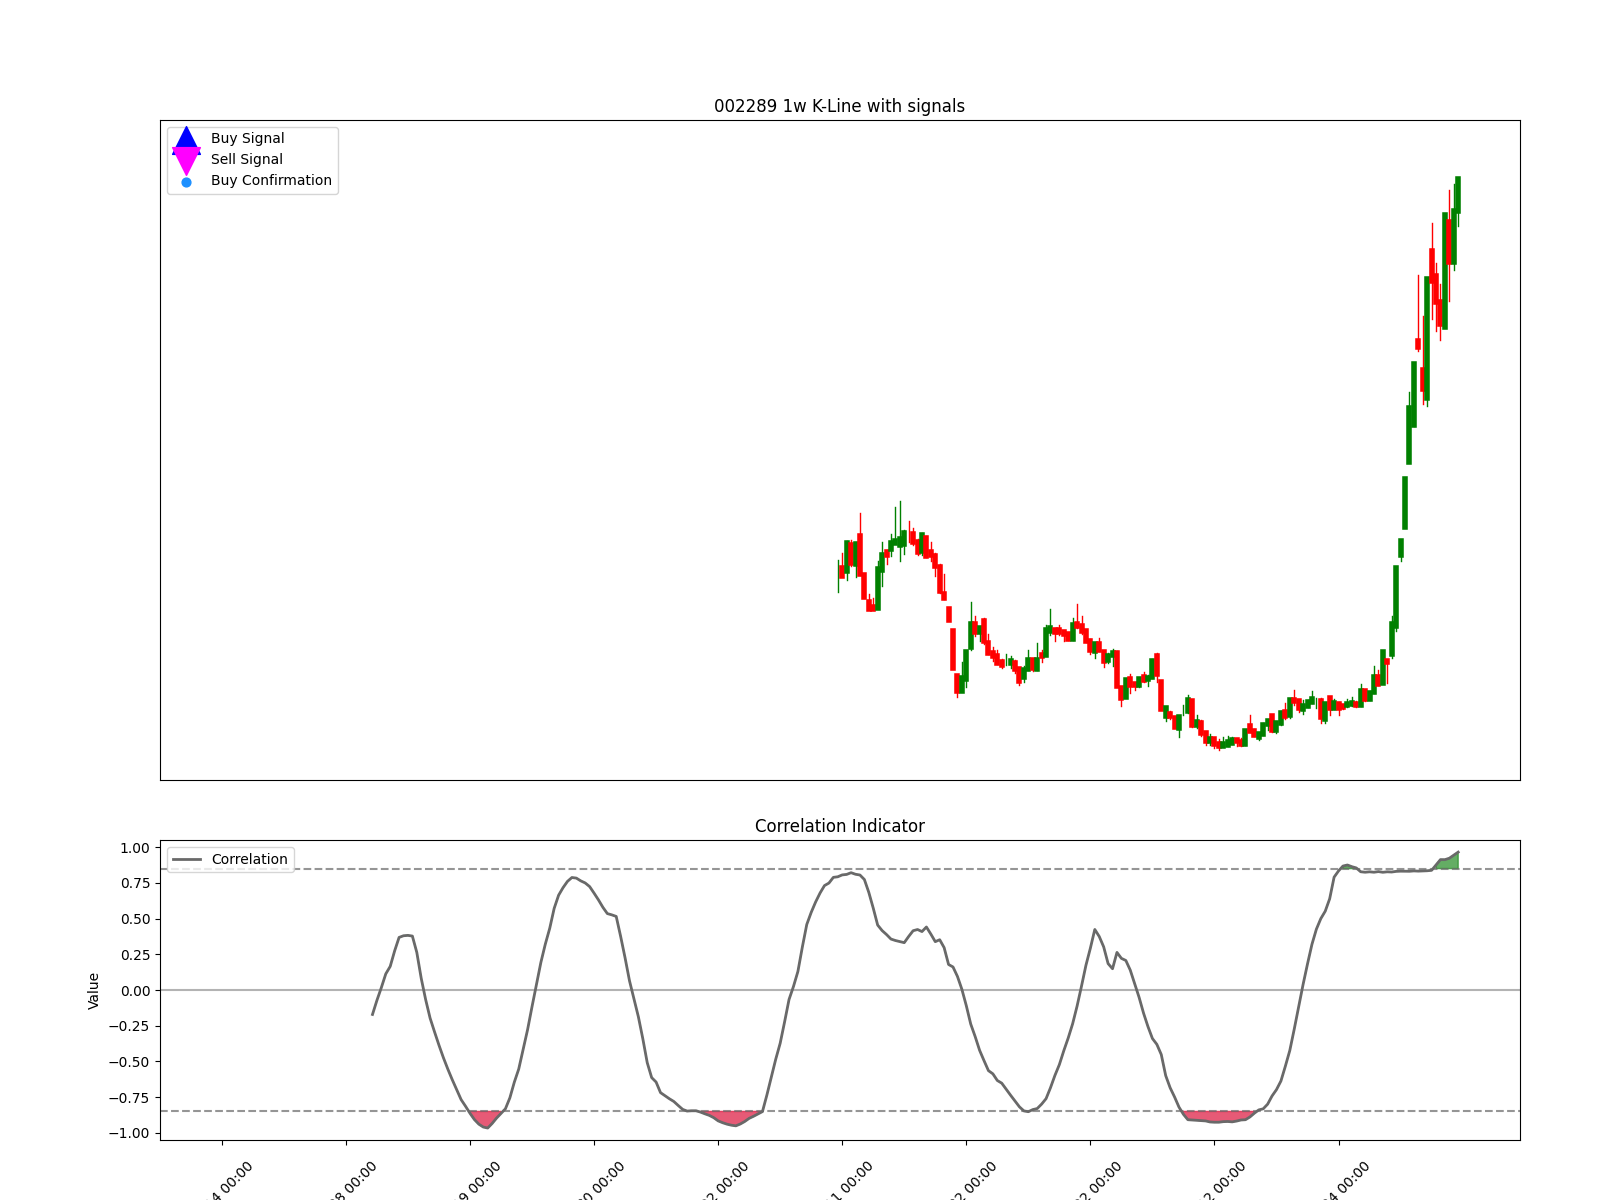The image size is (1600, 1200).
Task: Click the -0.25 y-axis tick label
Action: pos(130,1026)
